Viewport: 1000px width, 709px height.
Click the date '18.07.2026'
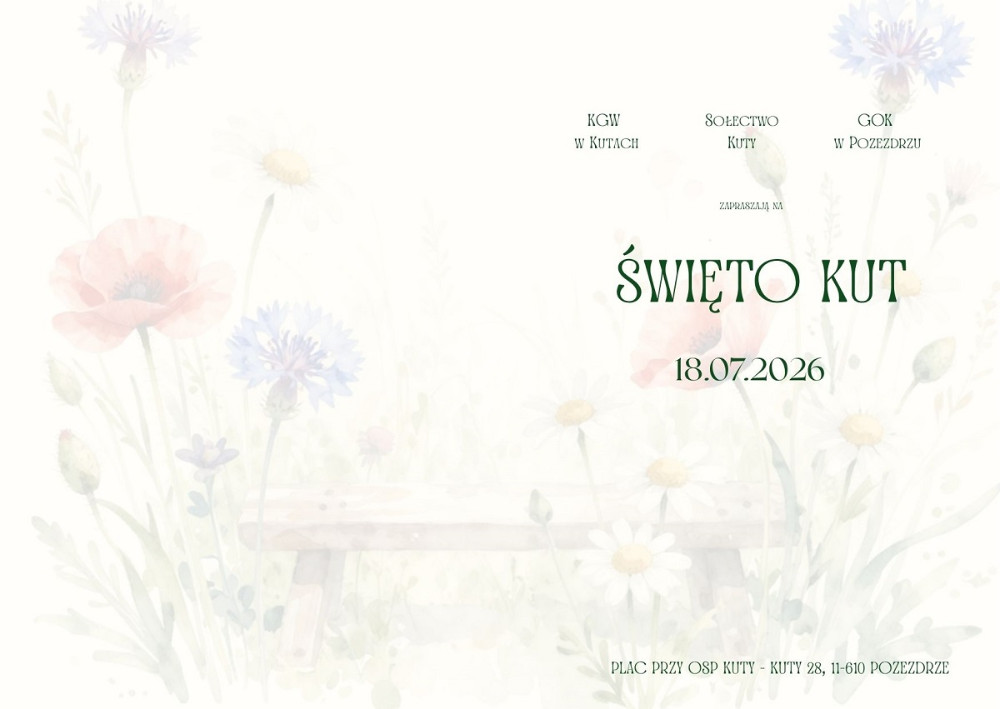tap(749, 369)
